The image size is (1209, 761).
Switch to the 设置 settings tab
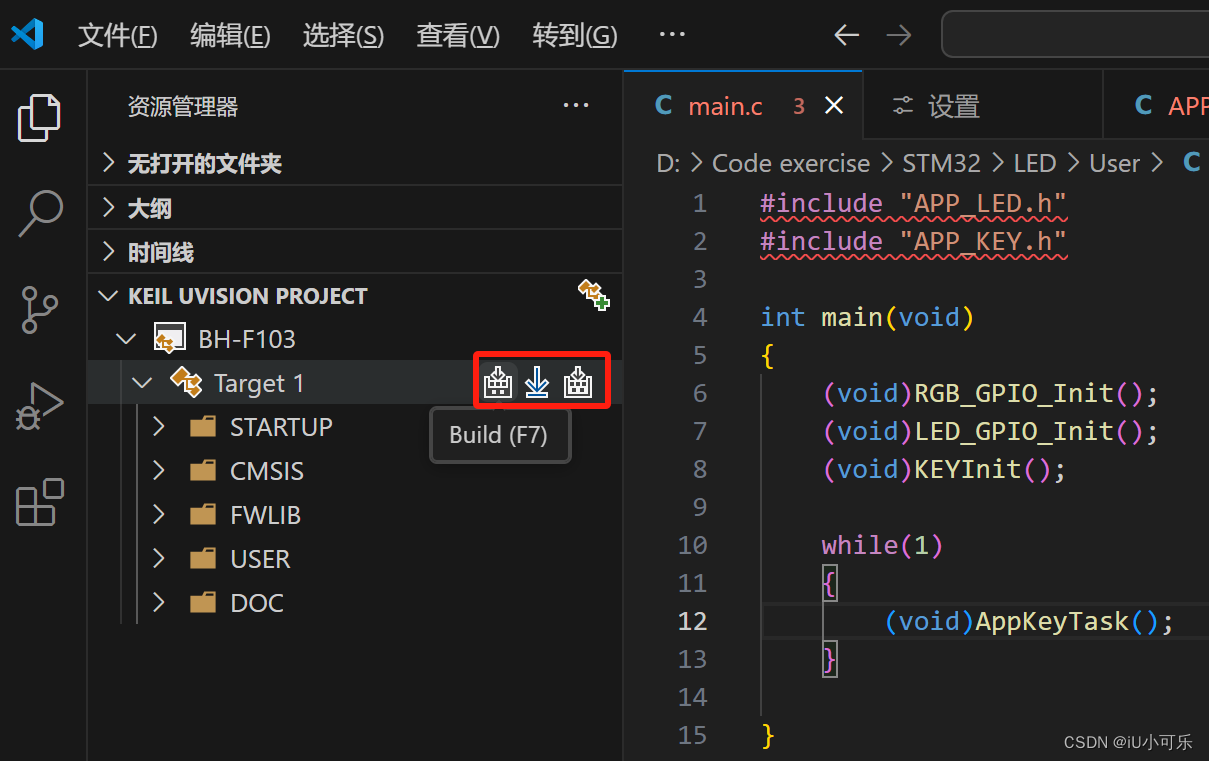(982, 106)
